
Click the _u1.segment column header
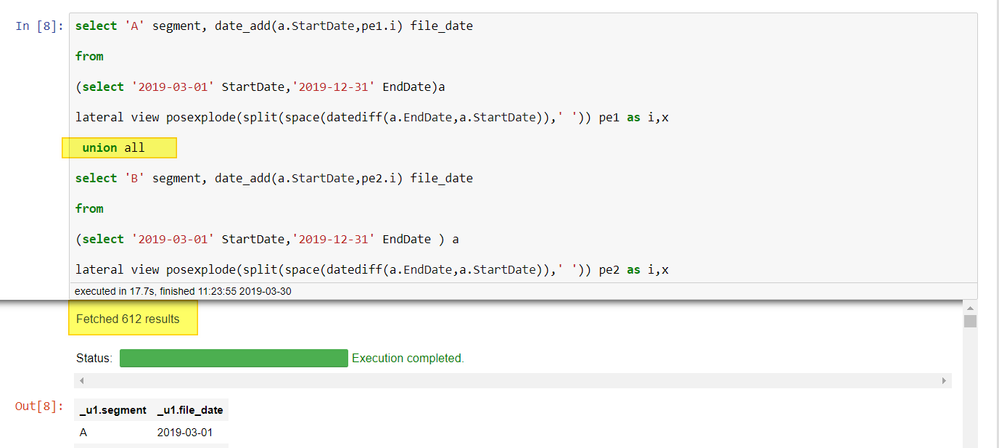pos(111,410)
